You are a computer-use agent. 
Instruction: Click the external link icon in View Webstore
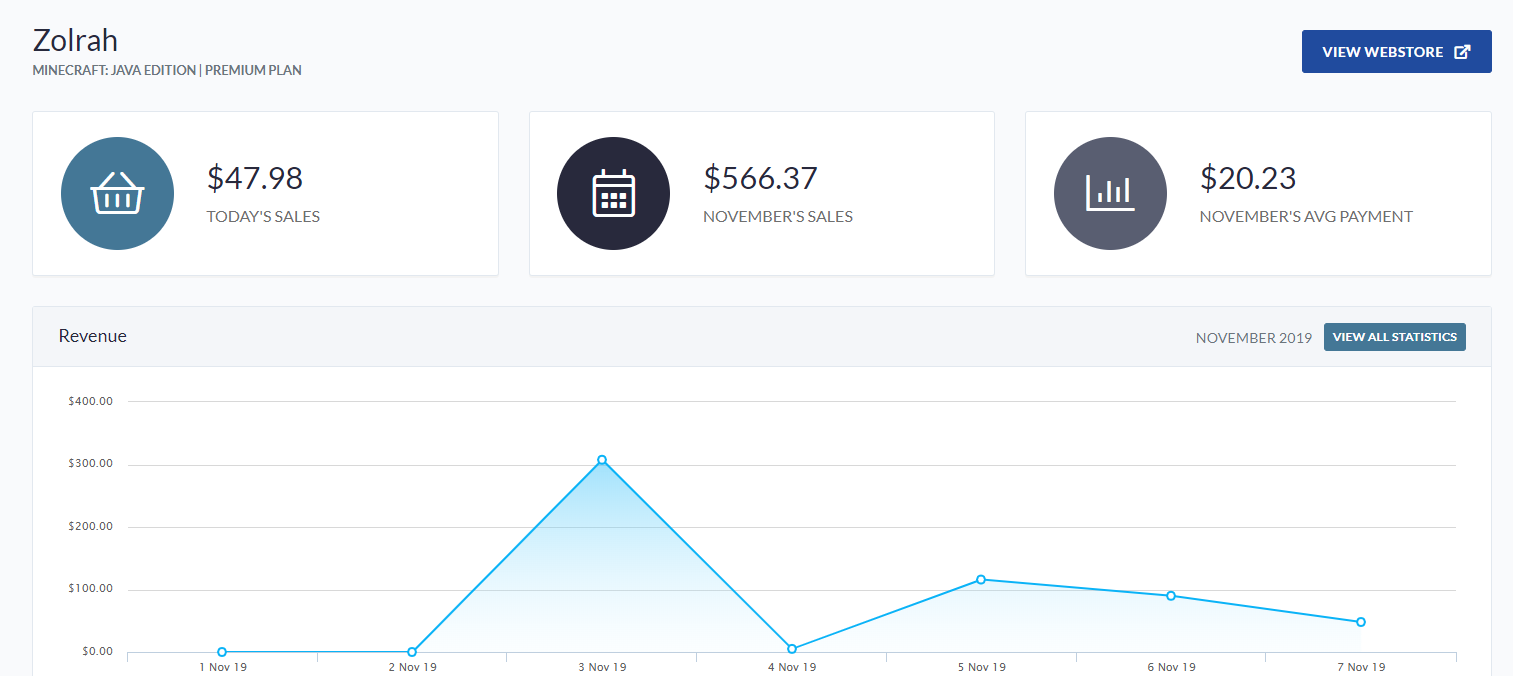[x=1462, y=52]
